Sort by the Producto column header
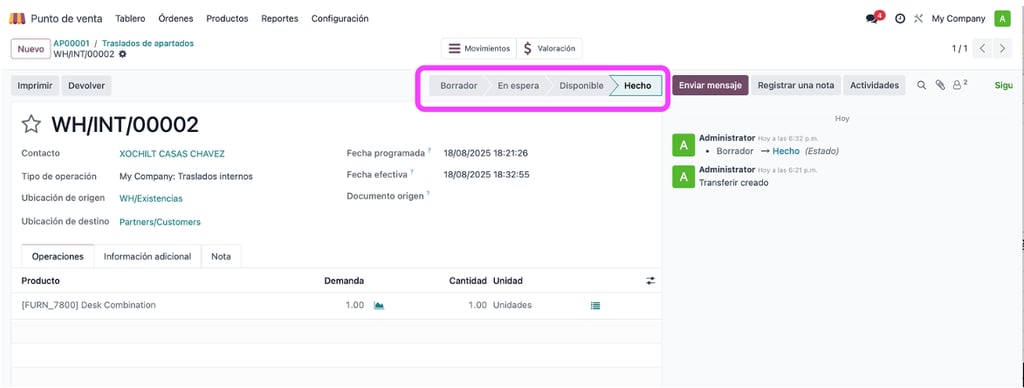This screenshot has width=1024, height=388. 40,281
